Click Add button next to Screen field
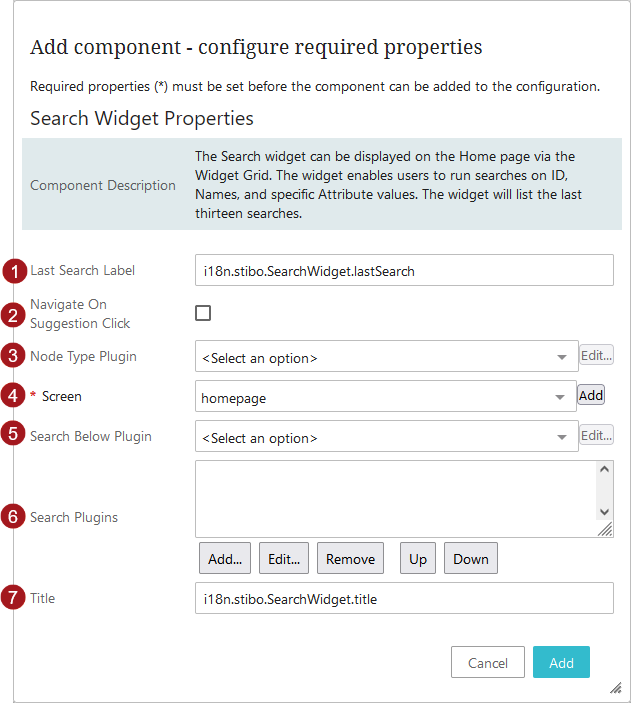Screen dimensions: 631x703 click(591, 395)
